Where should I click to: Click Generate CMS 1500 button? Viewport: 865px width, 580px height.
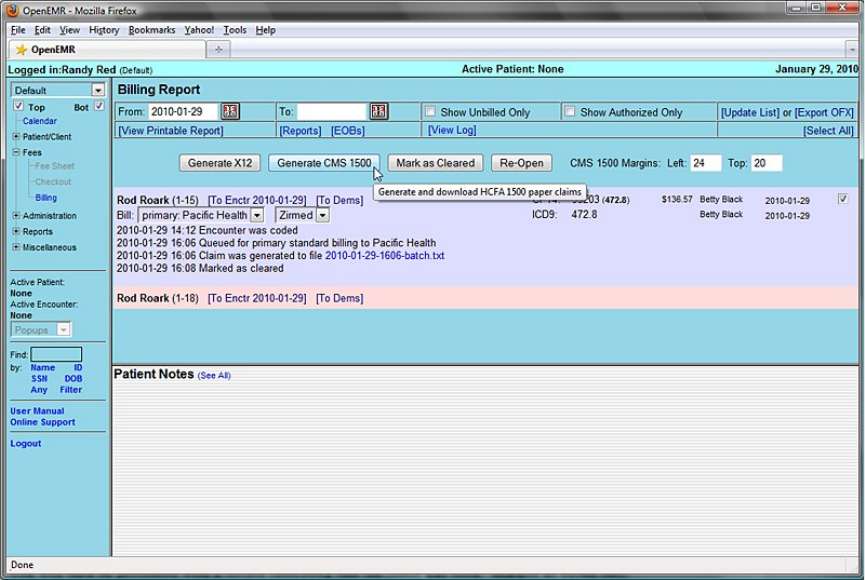(324, 163)
